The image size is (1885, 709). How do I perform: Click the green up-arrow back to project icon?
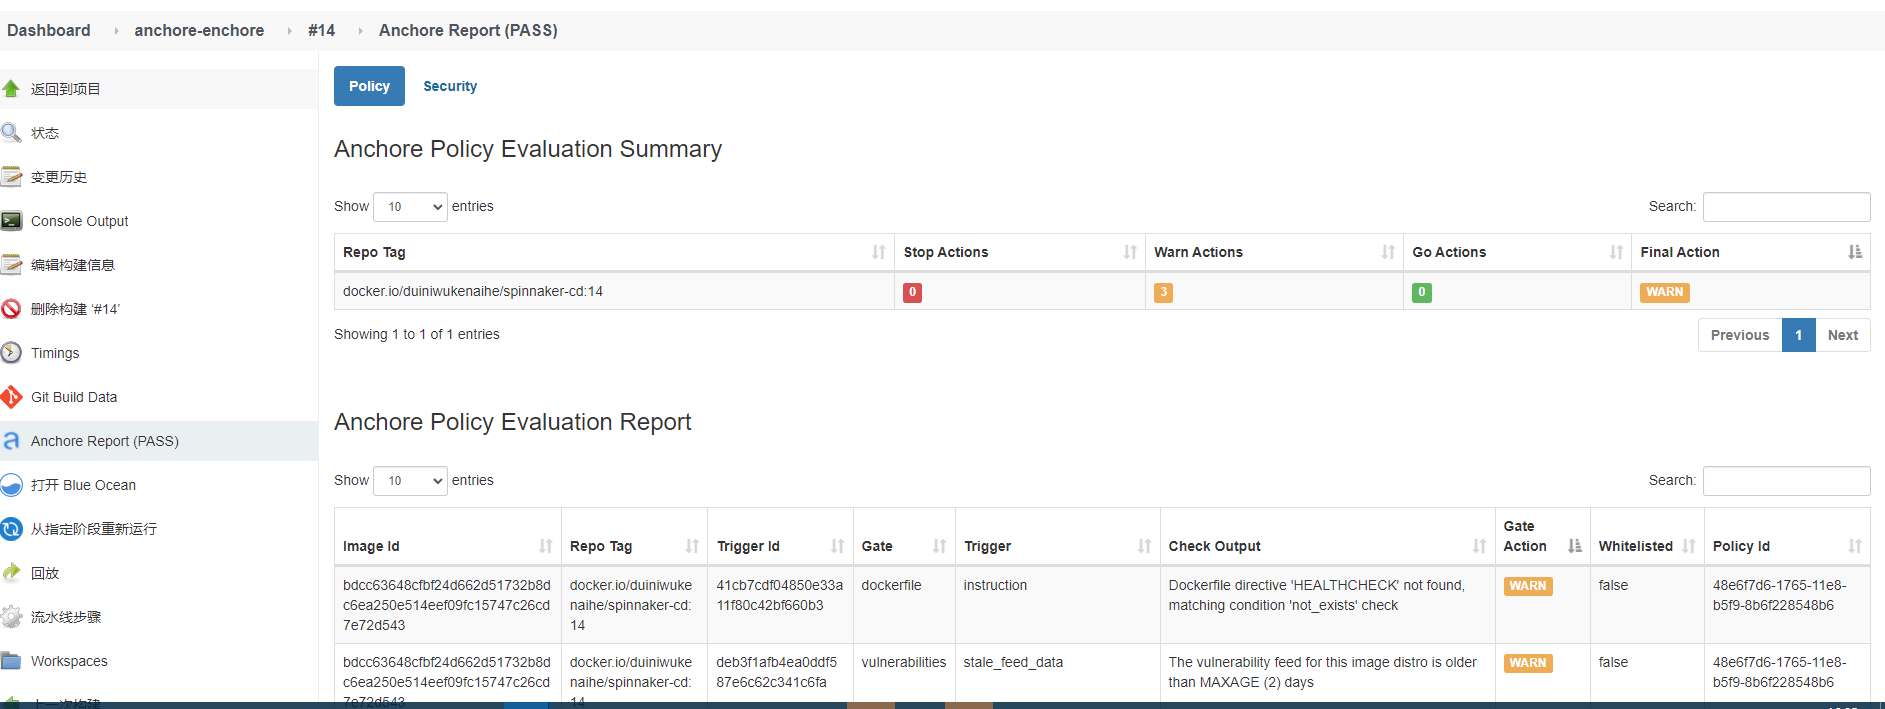[12, 89]
